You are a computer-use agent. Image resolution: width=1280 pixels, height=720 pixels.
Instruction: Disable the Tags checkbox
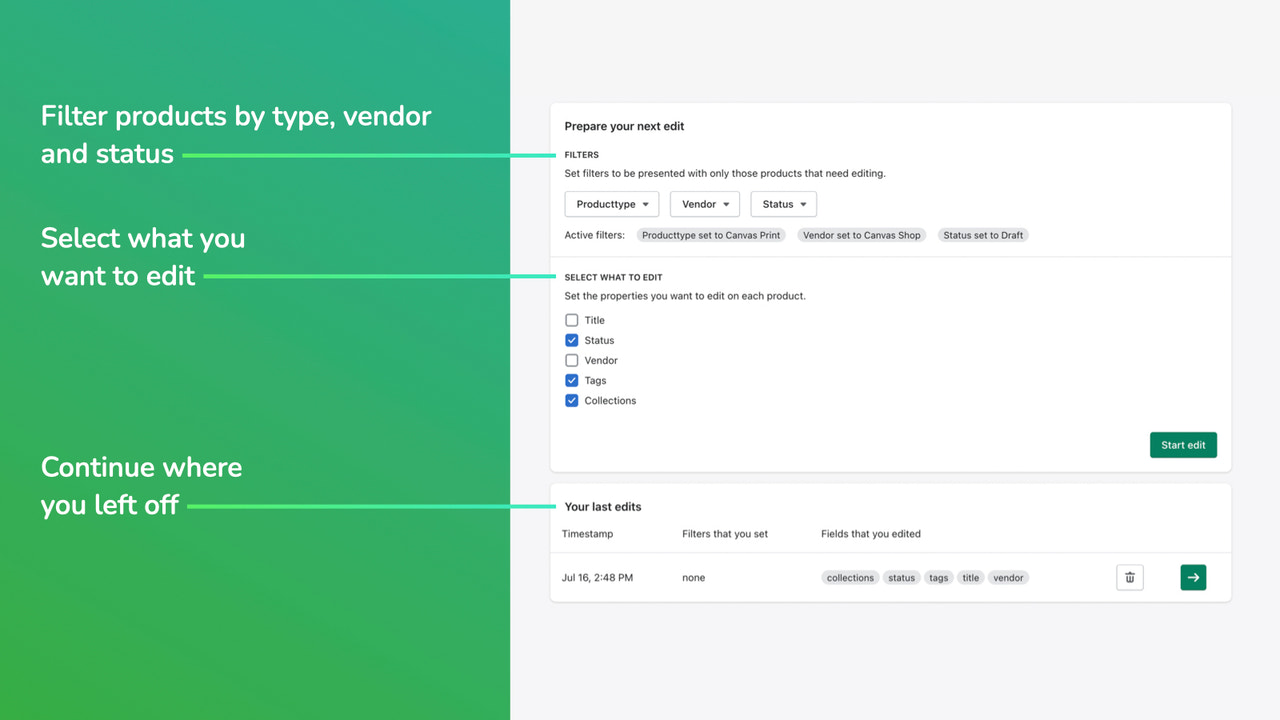click(571, 380)
